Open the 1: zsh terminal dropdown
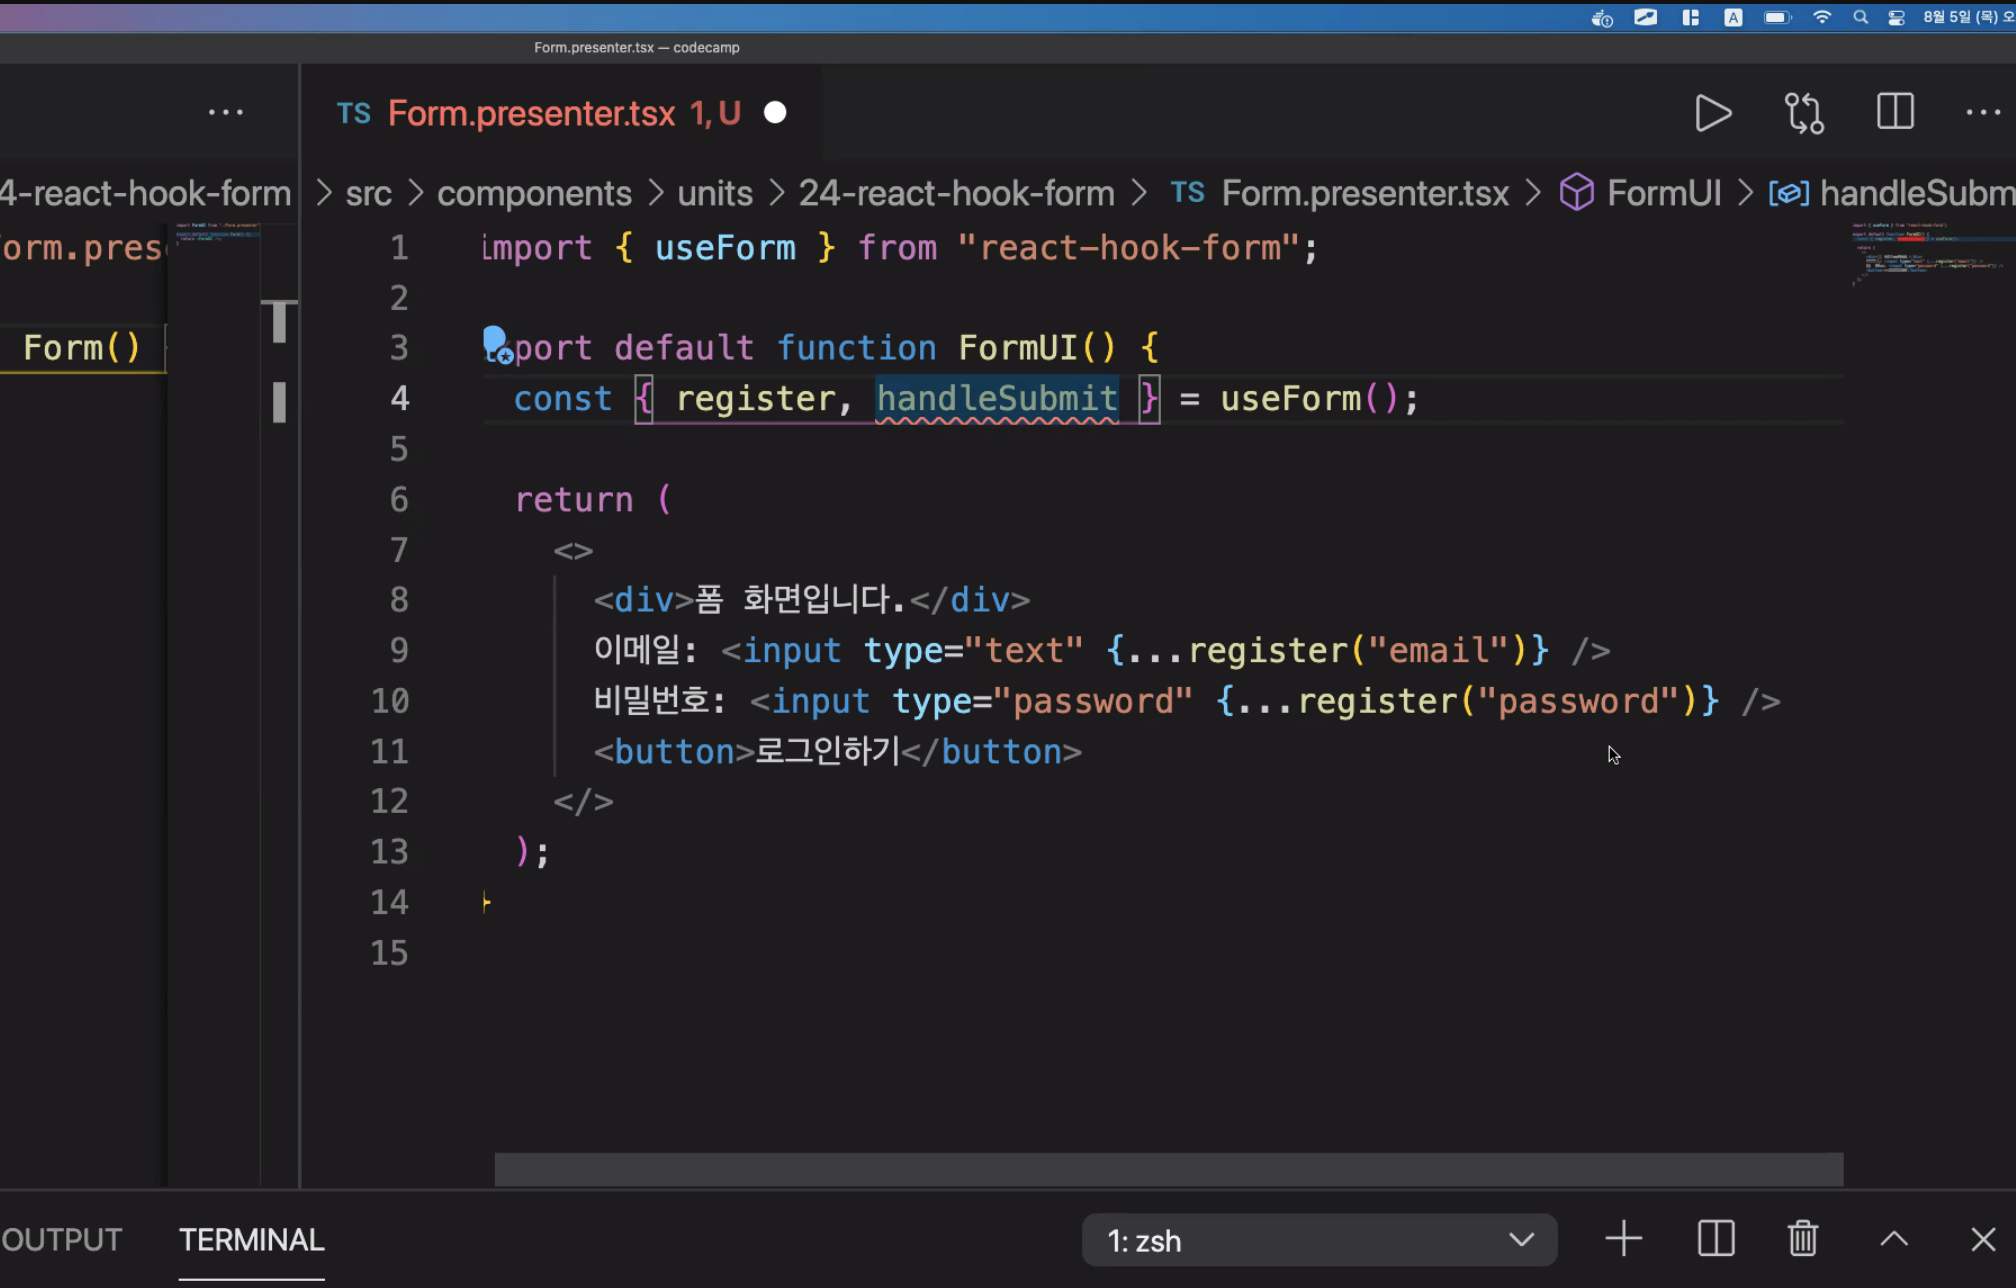The image size is (2016, 1288). pos(1318,1240)
